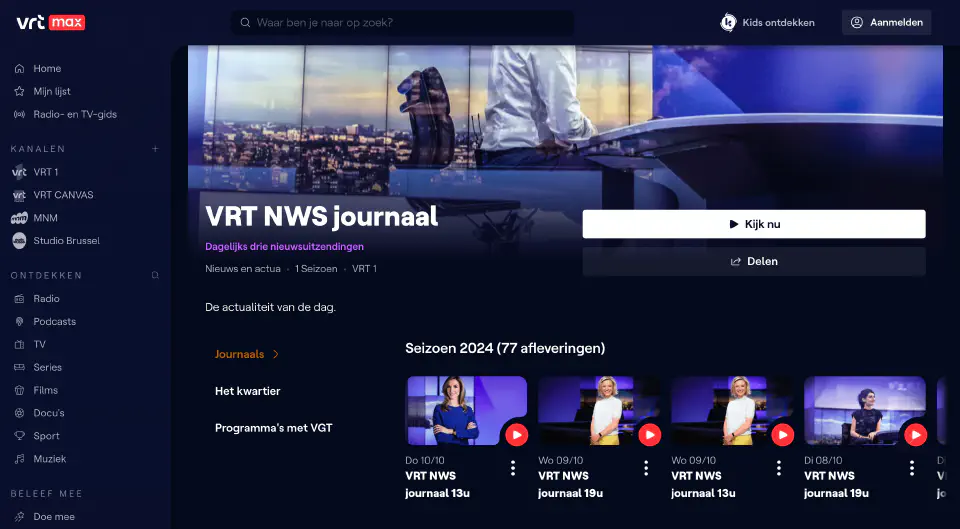The width and height of the screenshot is (960, 529).
Task: Go to Home in sidebar
Action: pos(37,69)
